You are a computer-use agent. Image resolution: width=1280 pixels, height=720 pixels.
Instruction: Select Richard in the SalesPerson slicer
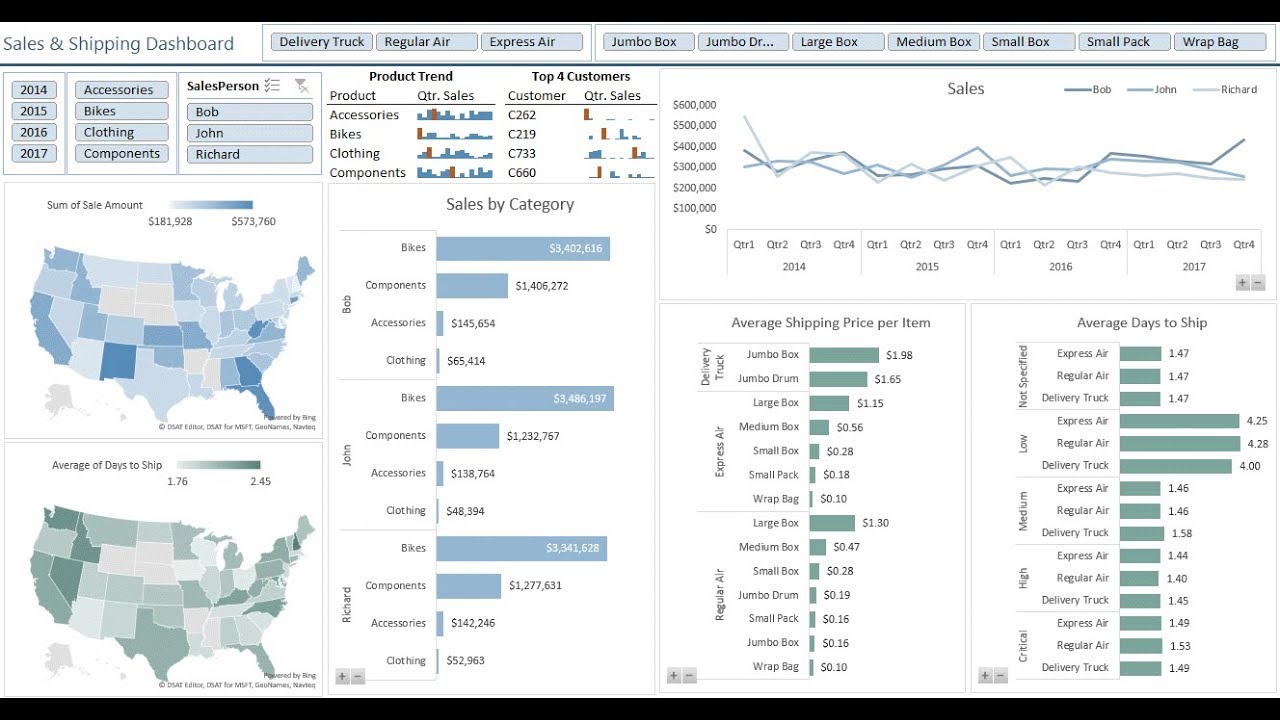pos(249,153)
